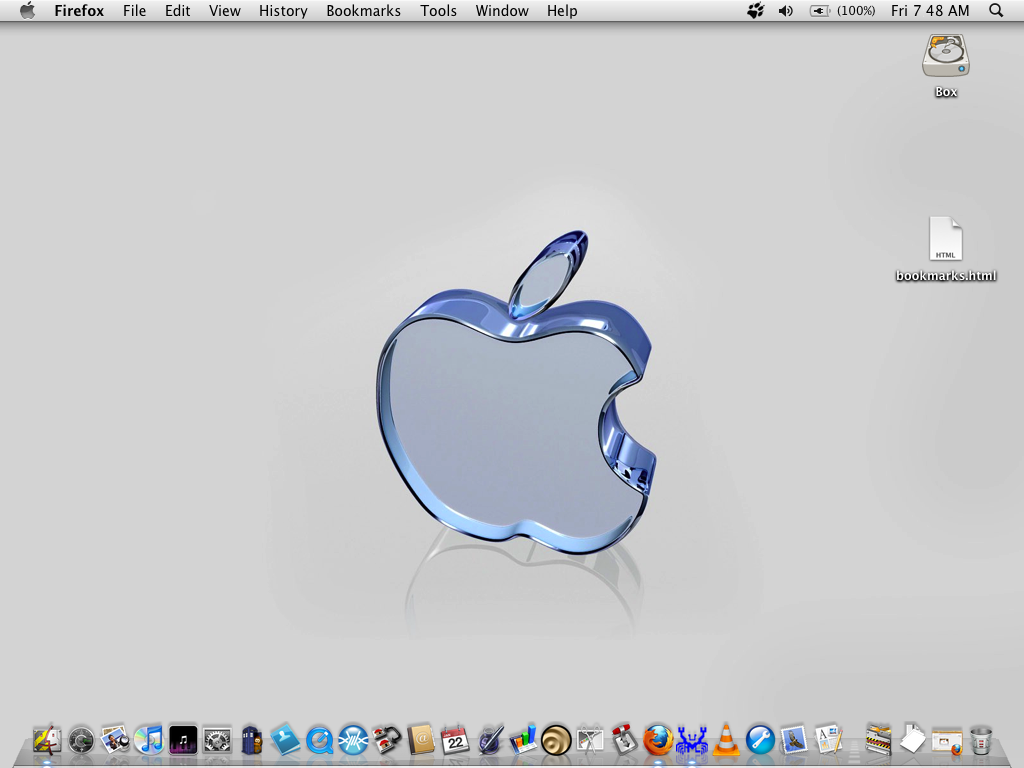This screenshot has width=1024, height=768.
Task: Open the Tools menu
Action: 438,10
